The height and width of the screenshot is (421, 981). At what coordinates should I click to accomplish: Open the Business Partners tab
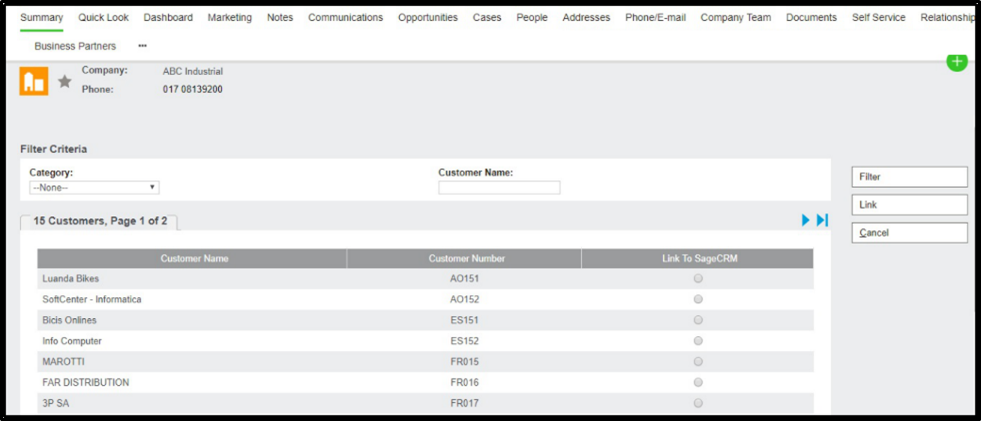(75, 46)
